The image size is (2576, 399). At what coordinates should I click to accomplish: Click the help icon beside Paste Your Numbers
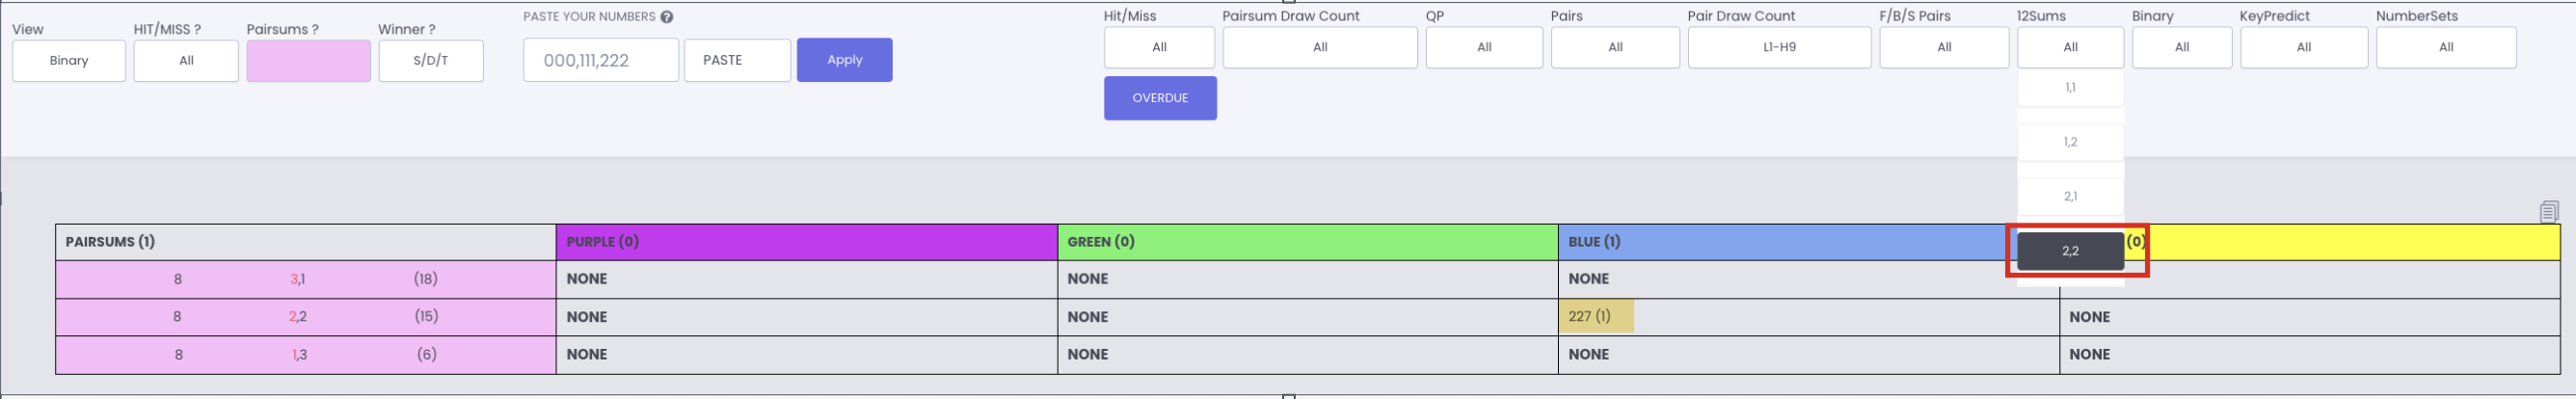click(x=667, y=17)
